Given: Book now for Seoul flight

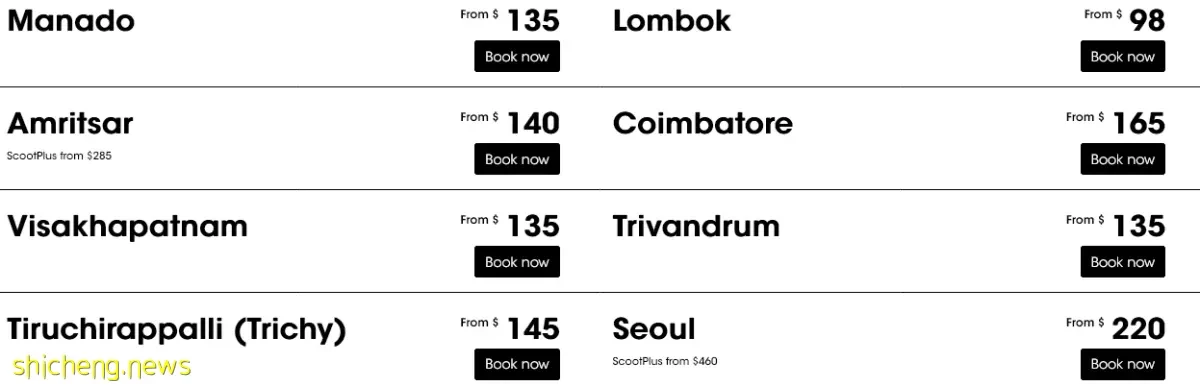Looking at the screenshot, I should tap(1122, 364).
